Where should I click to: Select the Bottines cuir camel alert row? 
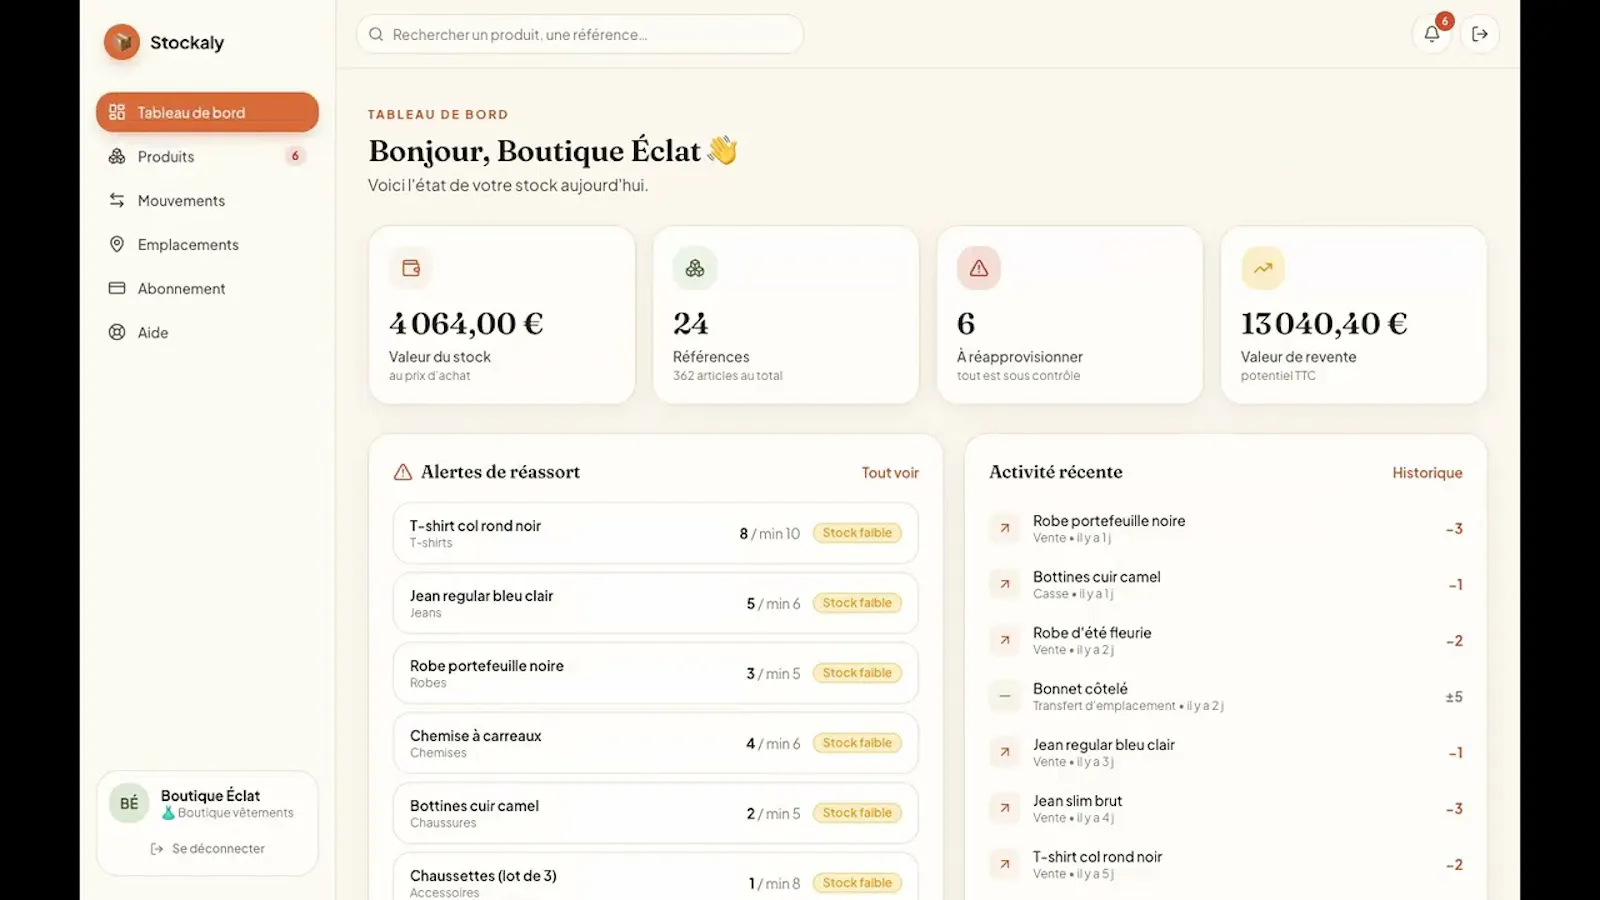[656, 813]
